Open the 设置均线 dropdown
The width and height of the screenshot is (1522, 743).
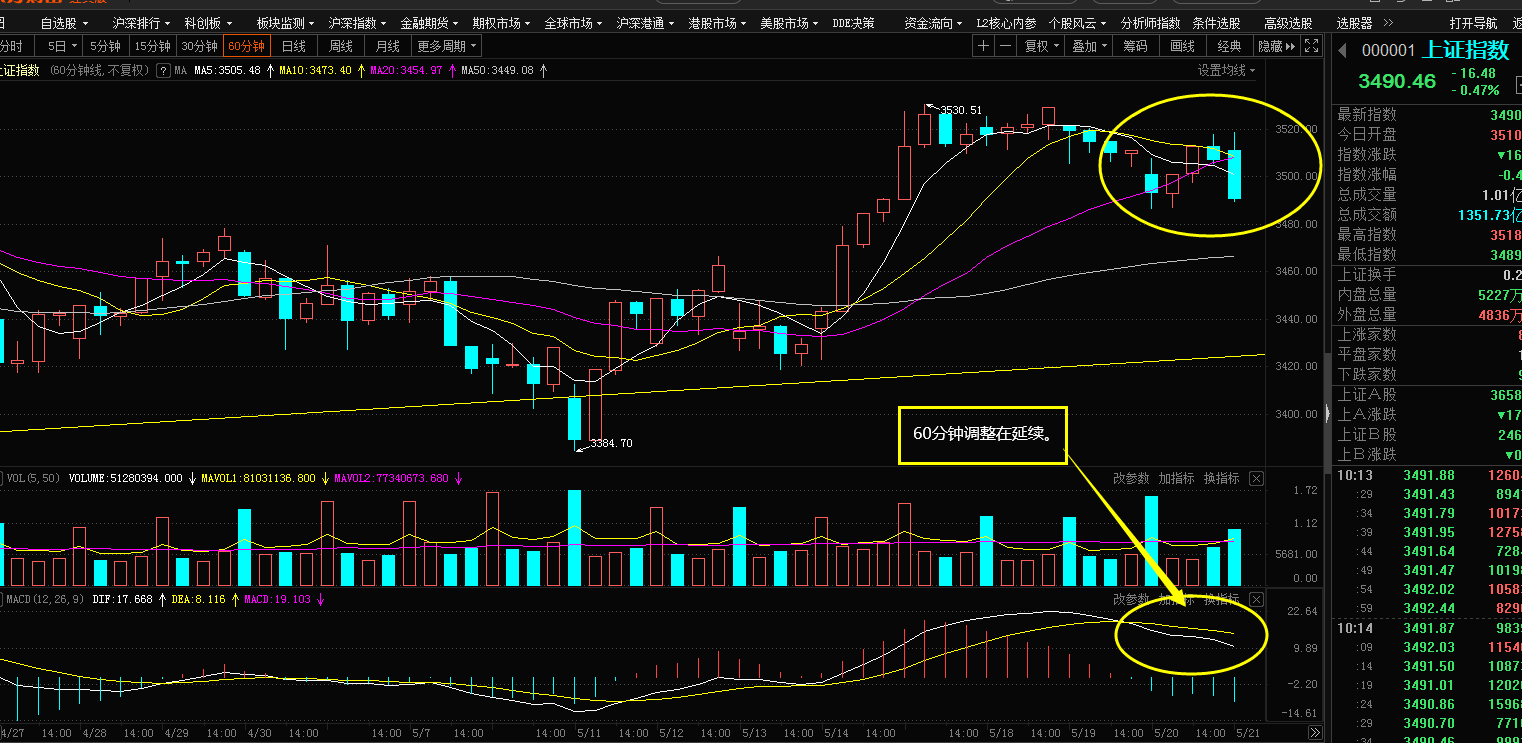point(1227,70)
